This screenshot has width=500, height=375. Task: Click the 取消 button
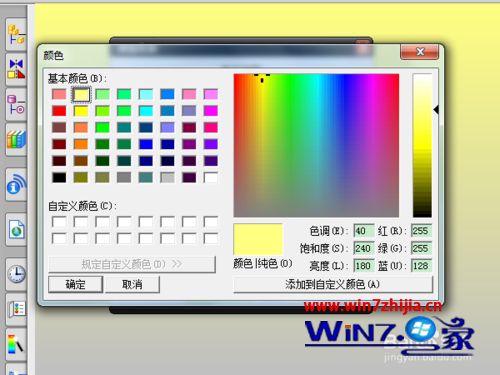(x=132, y=284)
